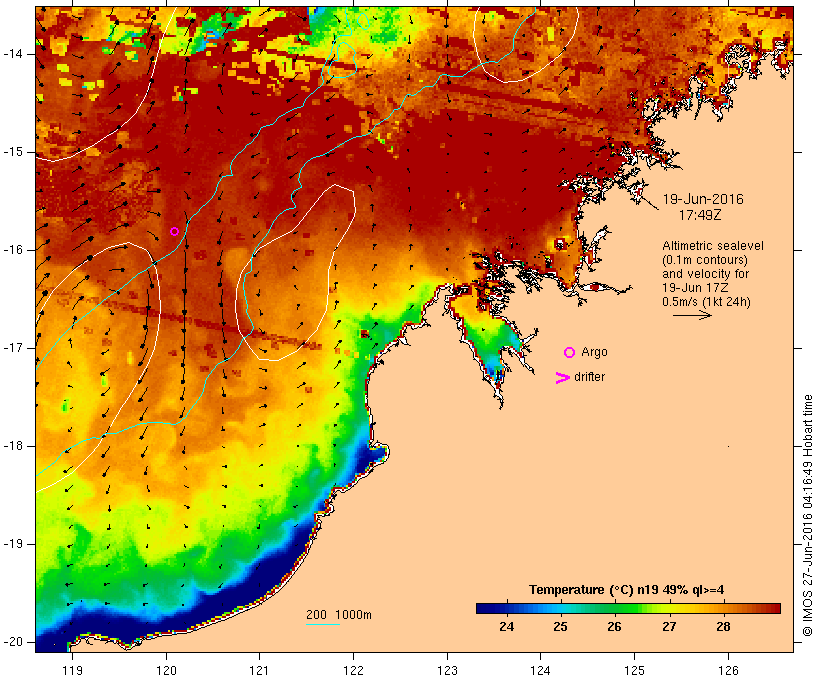Click the IMOS copyright timestamp text

(807, 516)
